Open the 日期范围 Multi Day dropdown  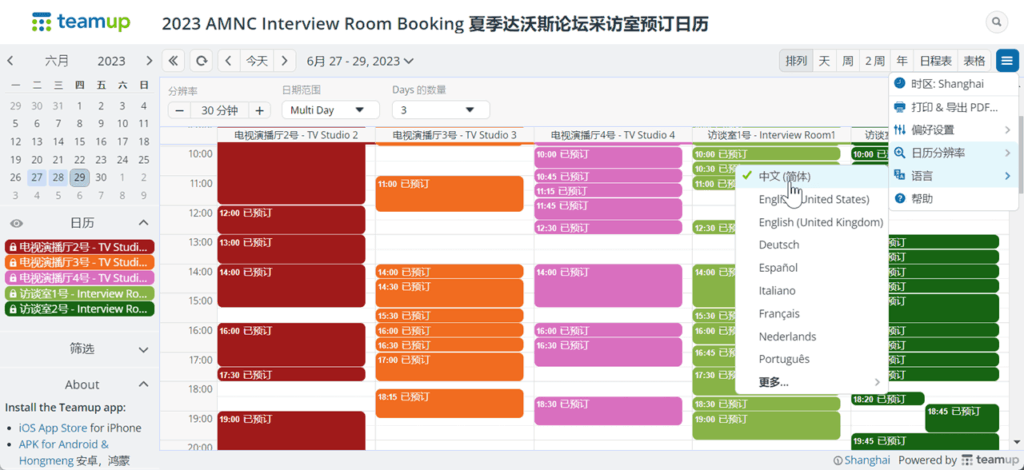[x=330, y=110]
